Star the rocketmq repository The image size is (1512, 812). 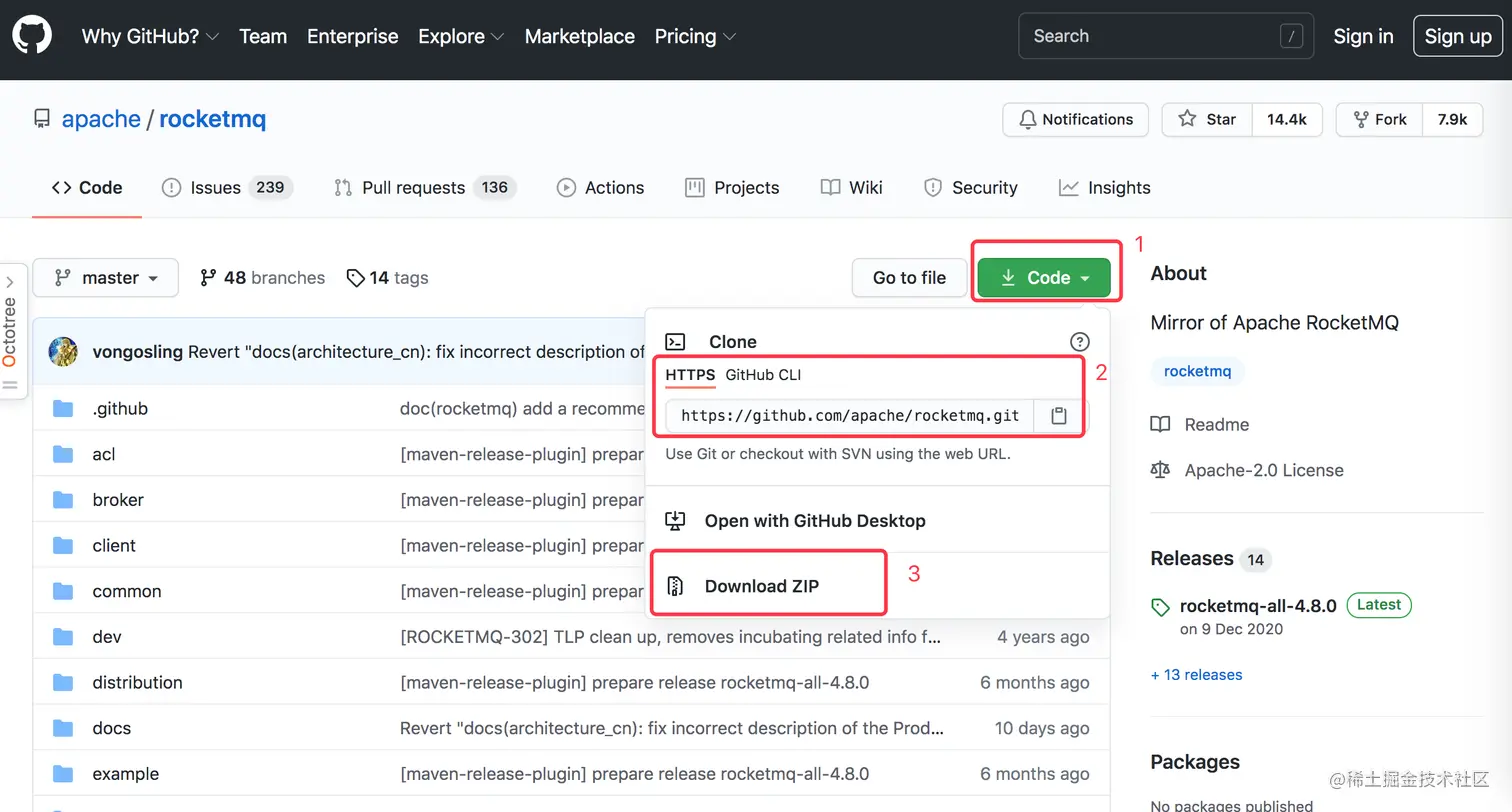(1207, 119)
